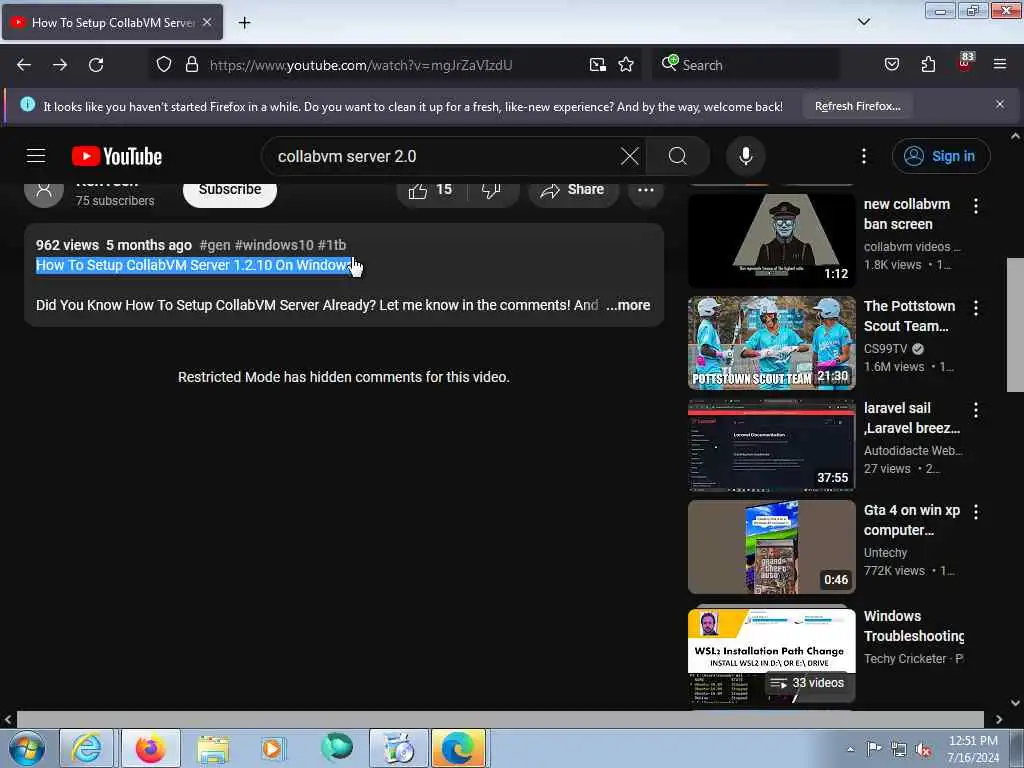This screenshot has height=768, width=1024.
Task: Open 'Windows Troubleshooting' playlist title
Action: [x=914, y=626]
